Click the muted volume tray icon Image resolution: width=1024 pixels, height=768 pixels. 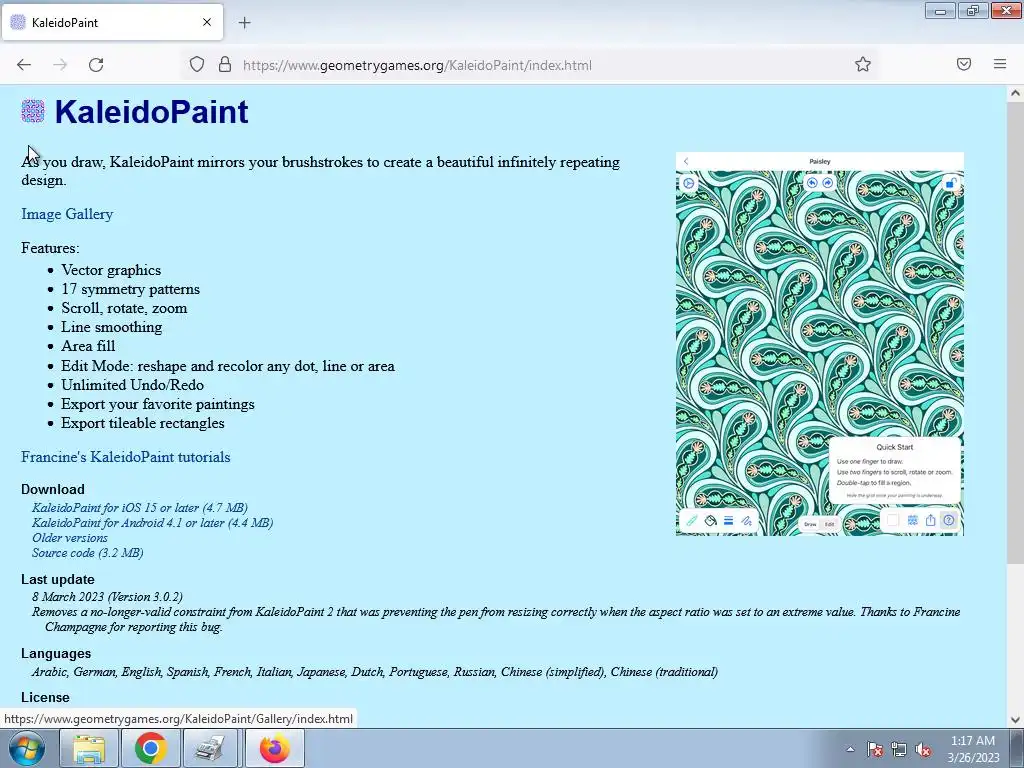(x=923, y=749)
